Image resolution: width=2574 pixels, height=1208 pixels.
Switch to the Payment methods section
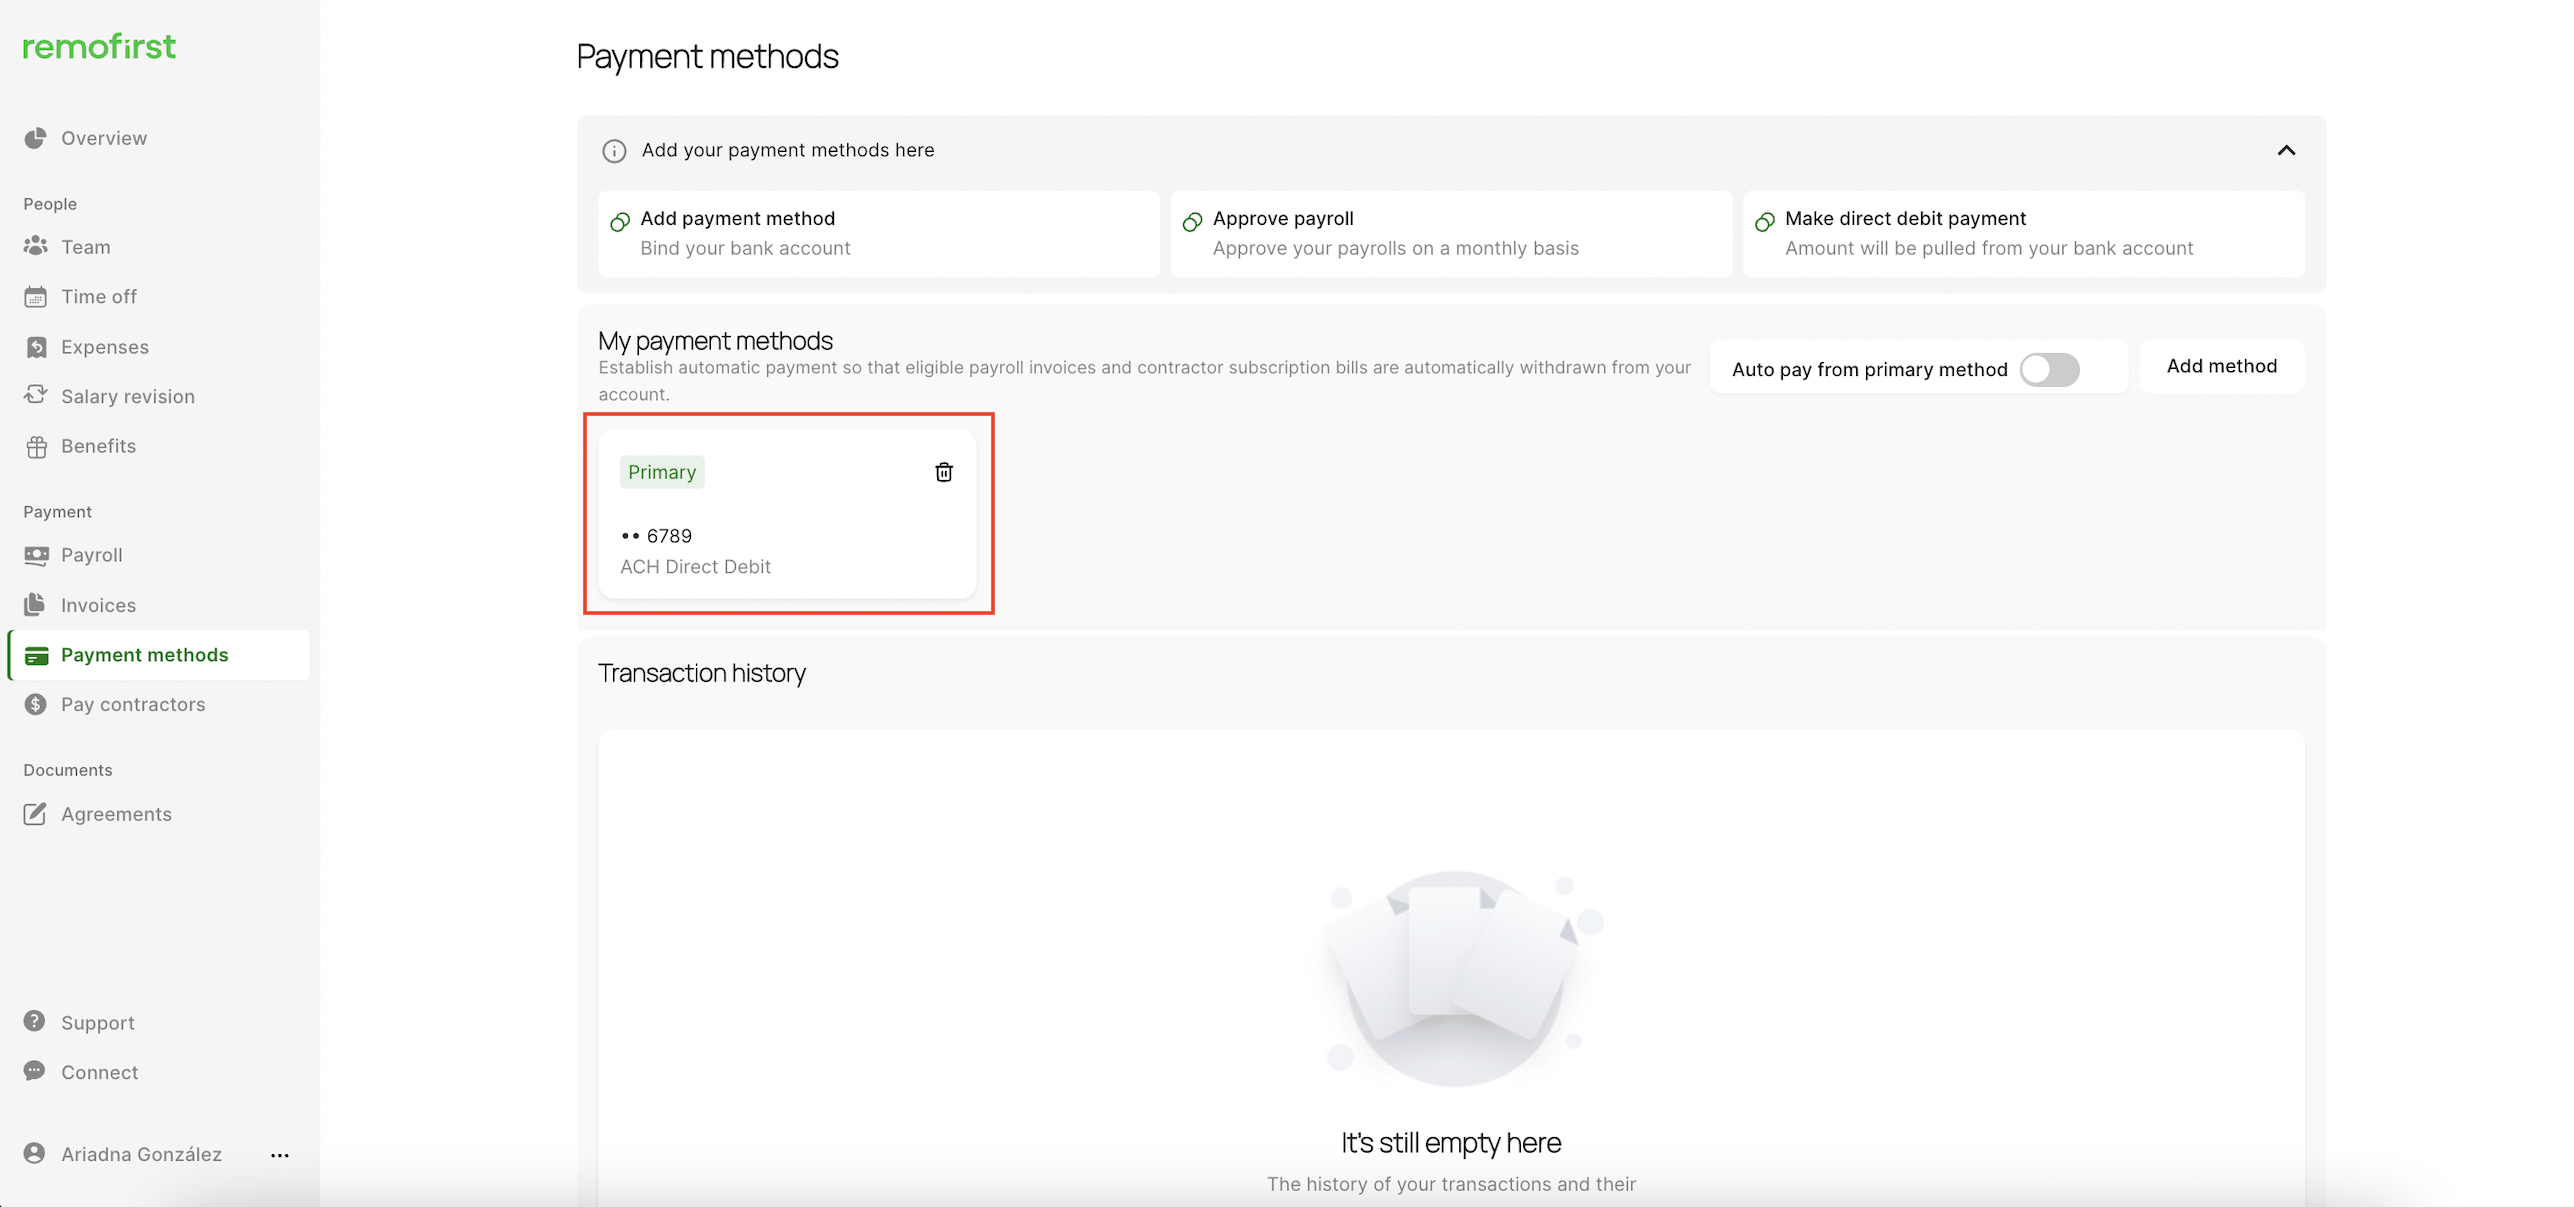click(x=144, y=655)
